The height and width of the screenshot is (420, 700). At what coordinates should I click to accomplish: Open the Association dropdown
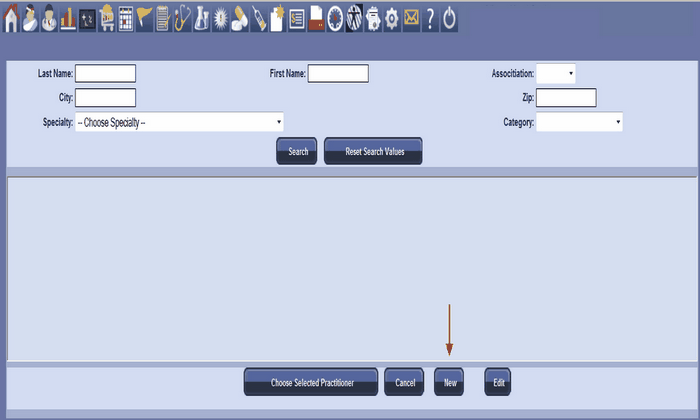(x=556, y=73)
